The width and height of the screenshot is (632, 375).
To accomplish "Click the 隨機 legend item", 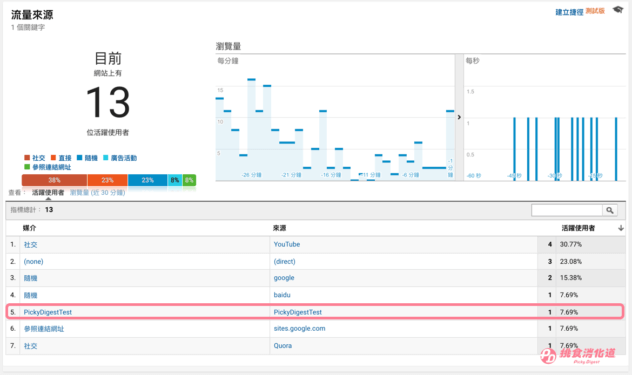I will click(87, 158).
